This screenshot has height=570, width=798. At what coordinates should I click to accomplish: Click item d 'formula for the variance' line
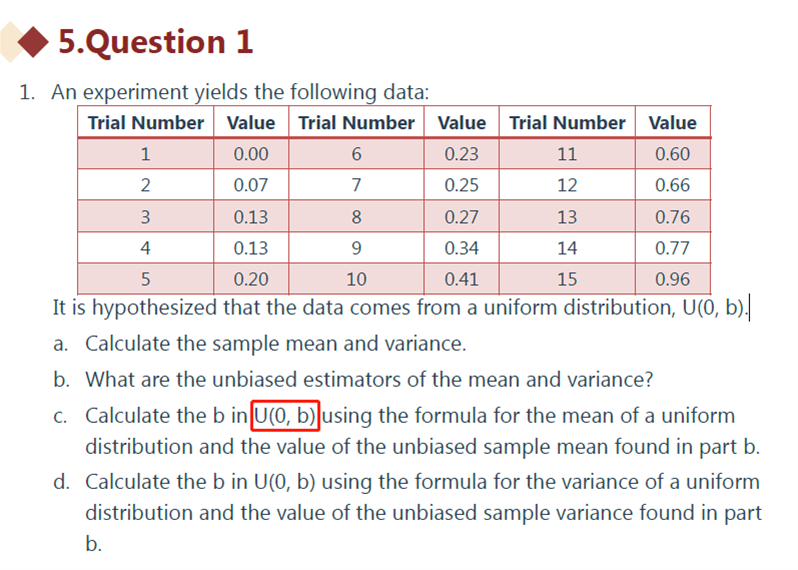click(422, 482)
